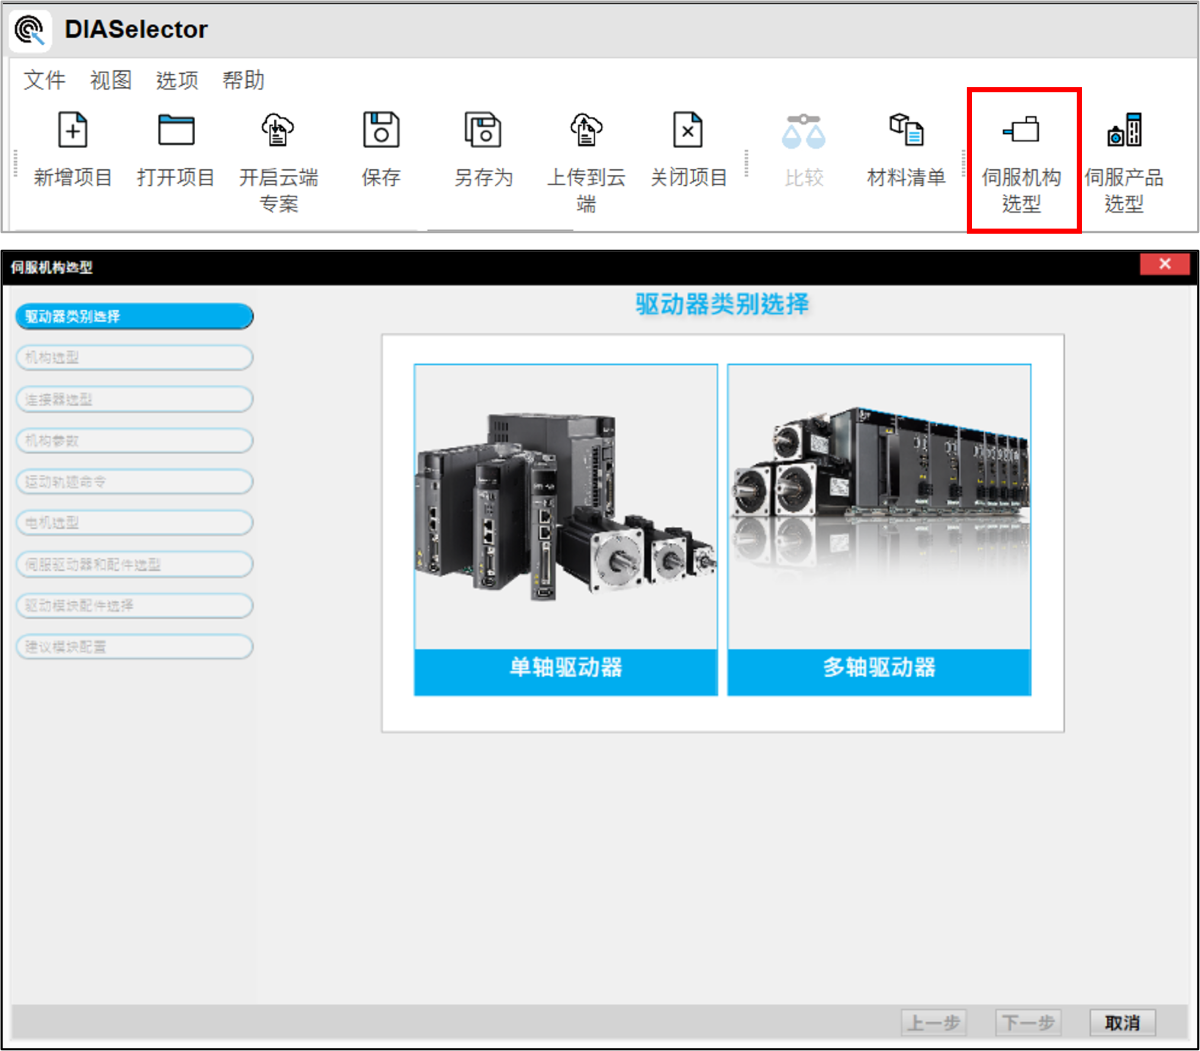Image resolution: width=1200 pixels, height=1051 pixels.
Task: Open the 视图 menu
Action: [110, 80]
